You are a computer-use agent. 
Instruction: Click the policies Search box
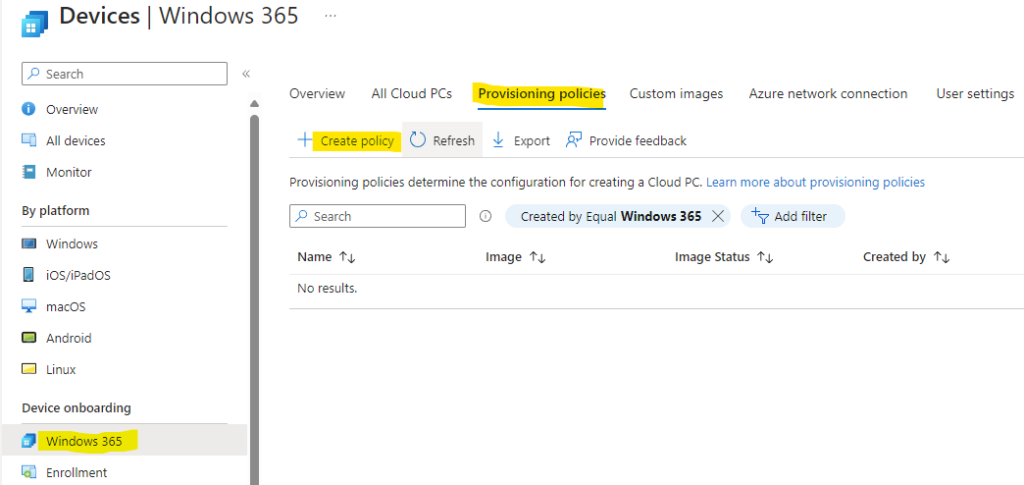click(x=377, y=216)
